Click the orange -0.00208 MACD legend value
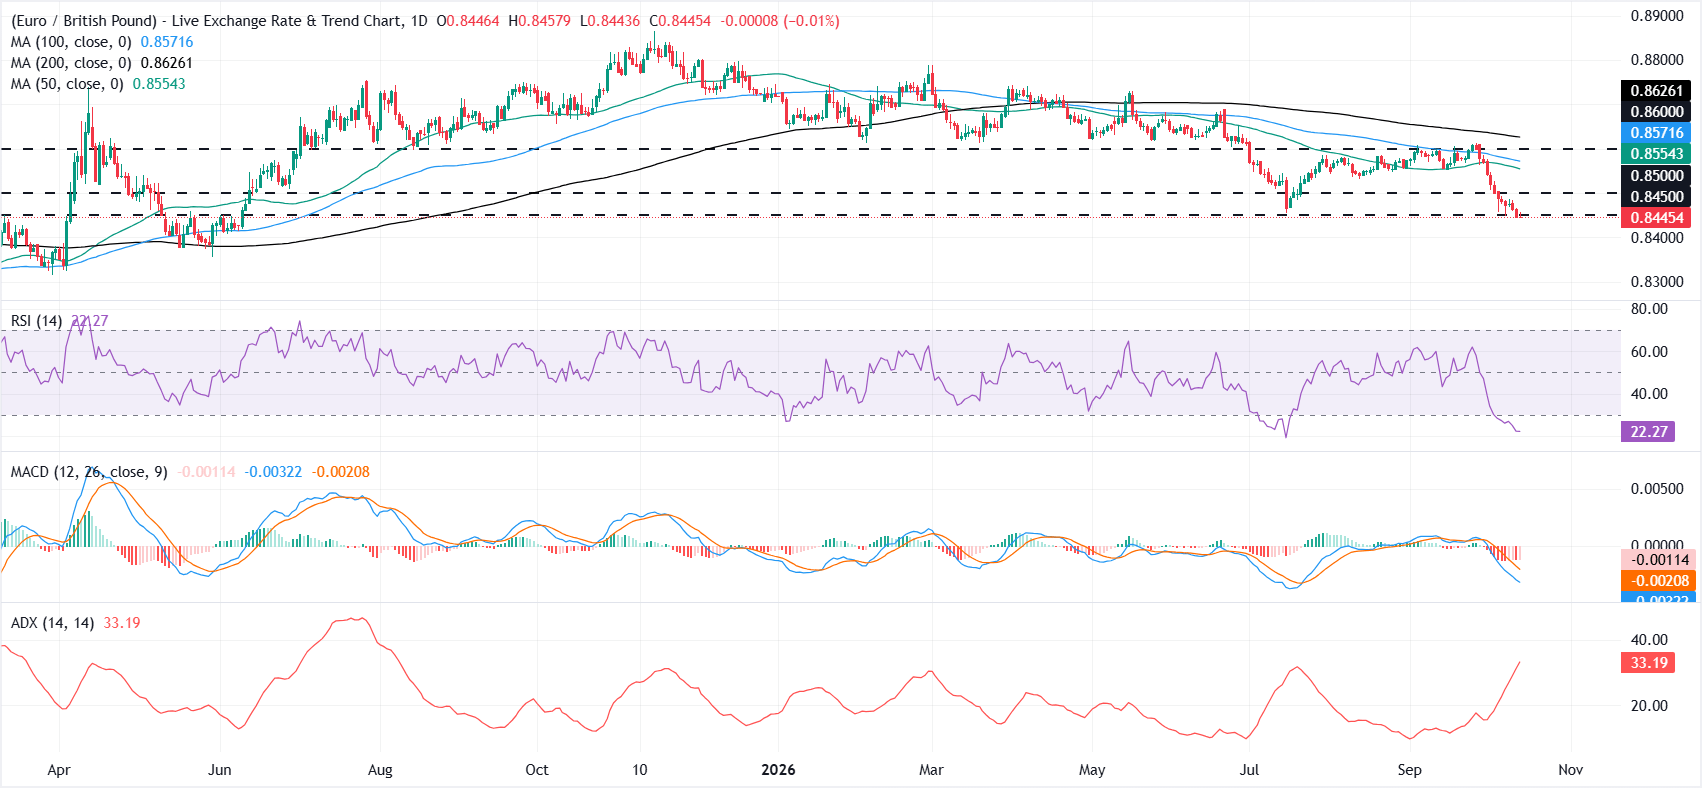This screenshot has width=1702, height=791. pos(340,472)
